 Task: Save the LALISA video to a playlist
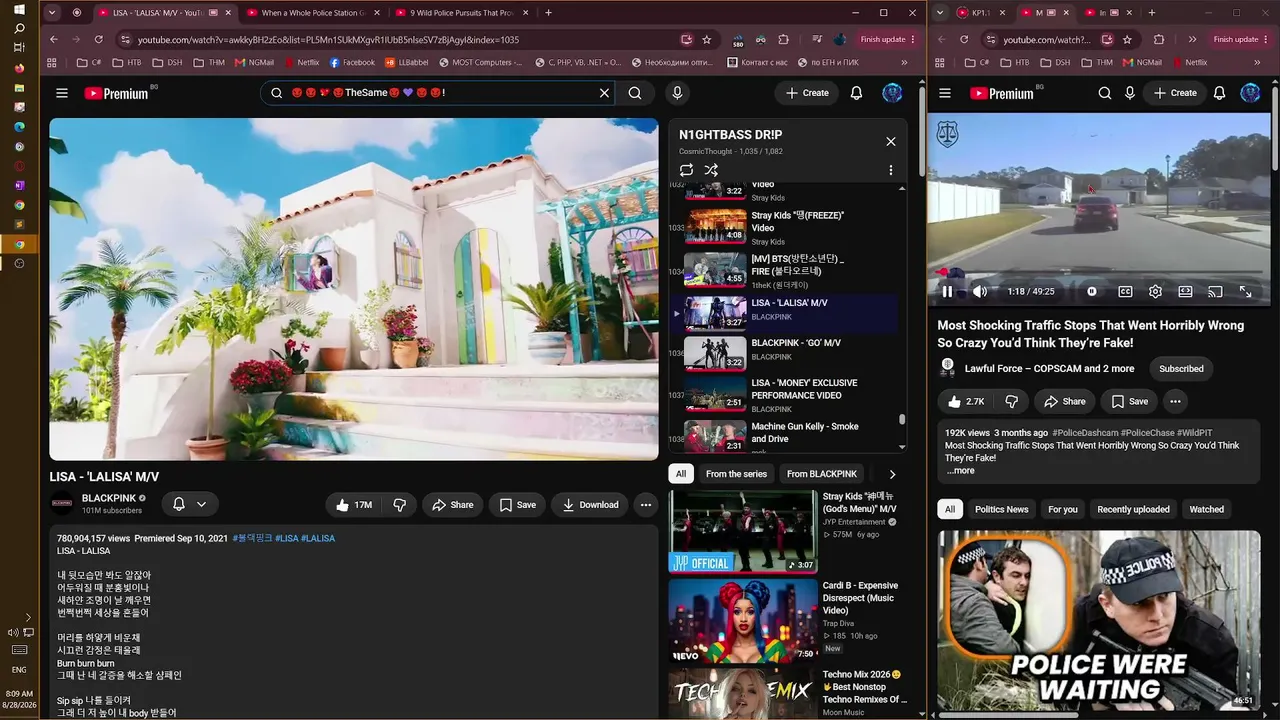click(x=517, y=505)
